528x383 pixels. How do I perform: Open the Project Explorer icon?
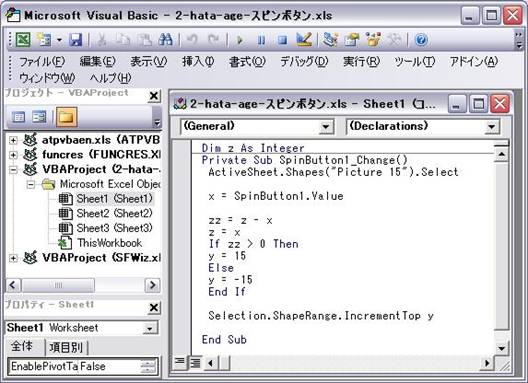coord(330,40)
